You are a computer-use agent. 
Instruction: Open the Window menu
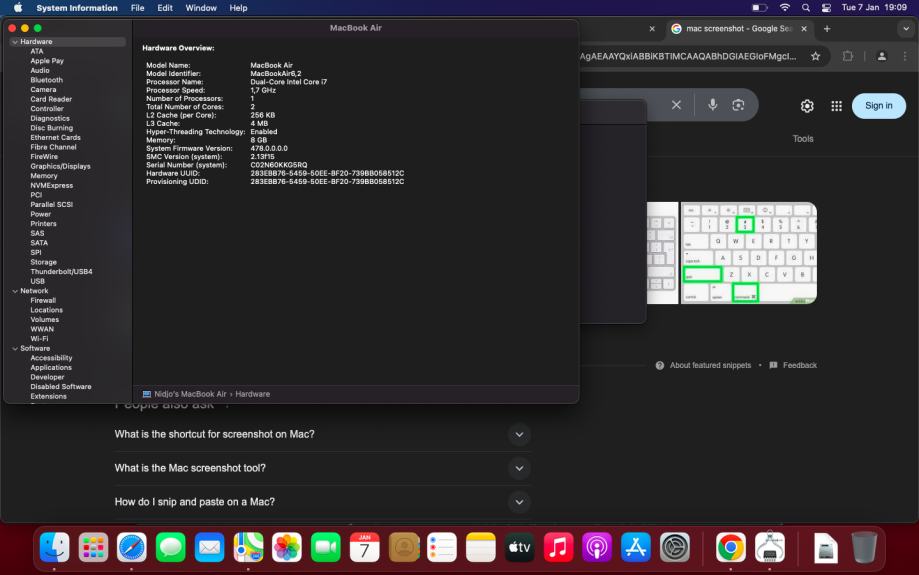click(x=201, y=8)
